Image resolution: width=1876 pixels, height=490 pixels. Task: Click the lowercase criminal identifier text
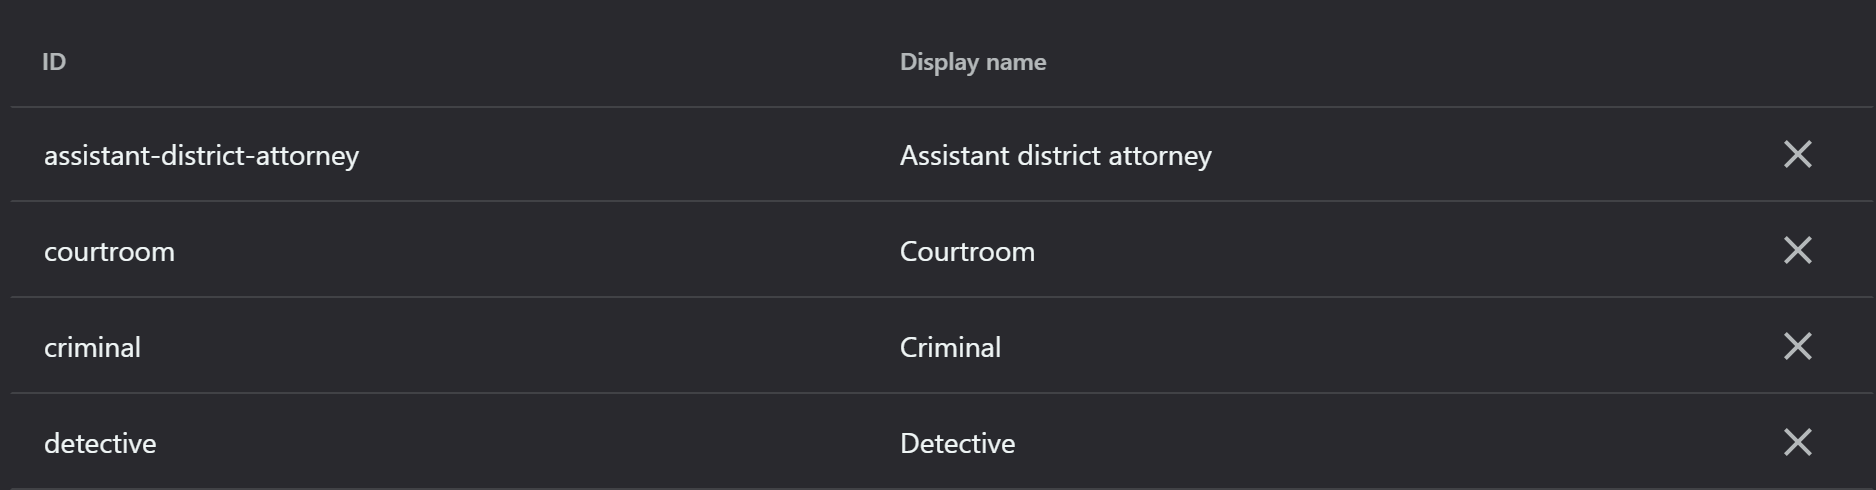click(x=92, y=347)
